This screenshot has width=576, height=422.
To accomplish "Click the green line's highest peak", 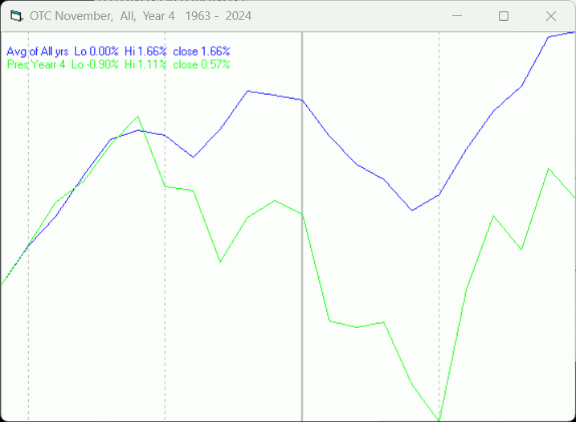I will [x=138, y=117].
